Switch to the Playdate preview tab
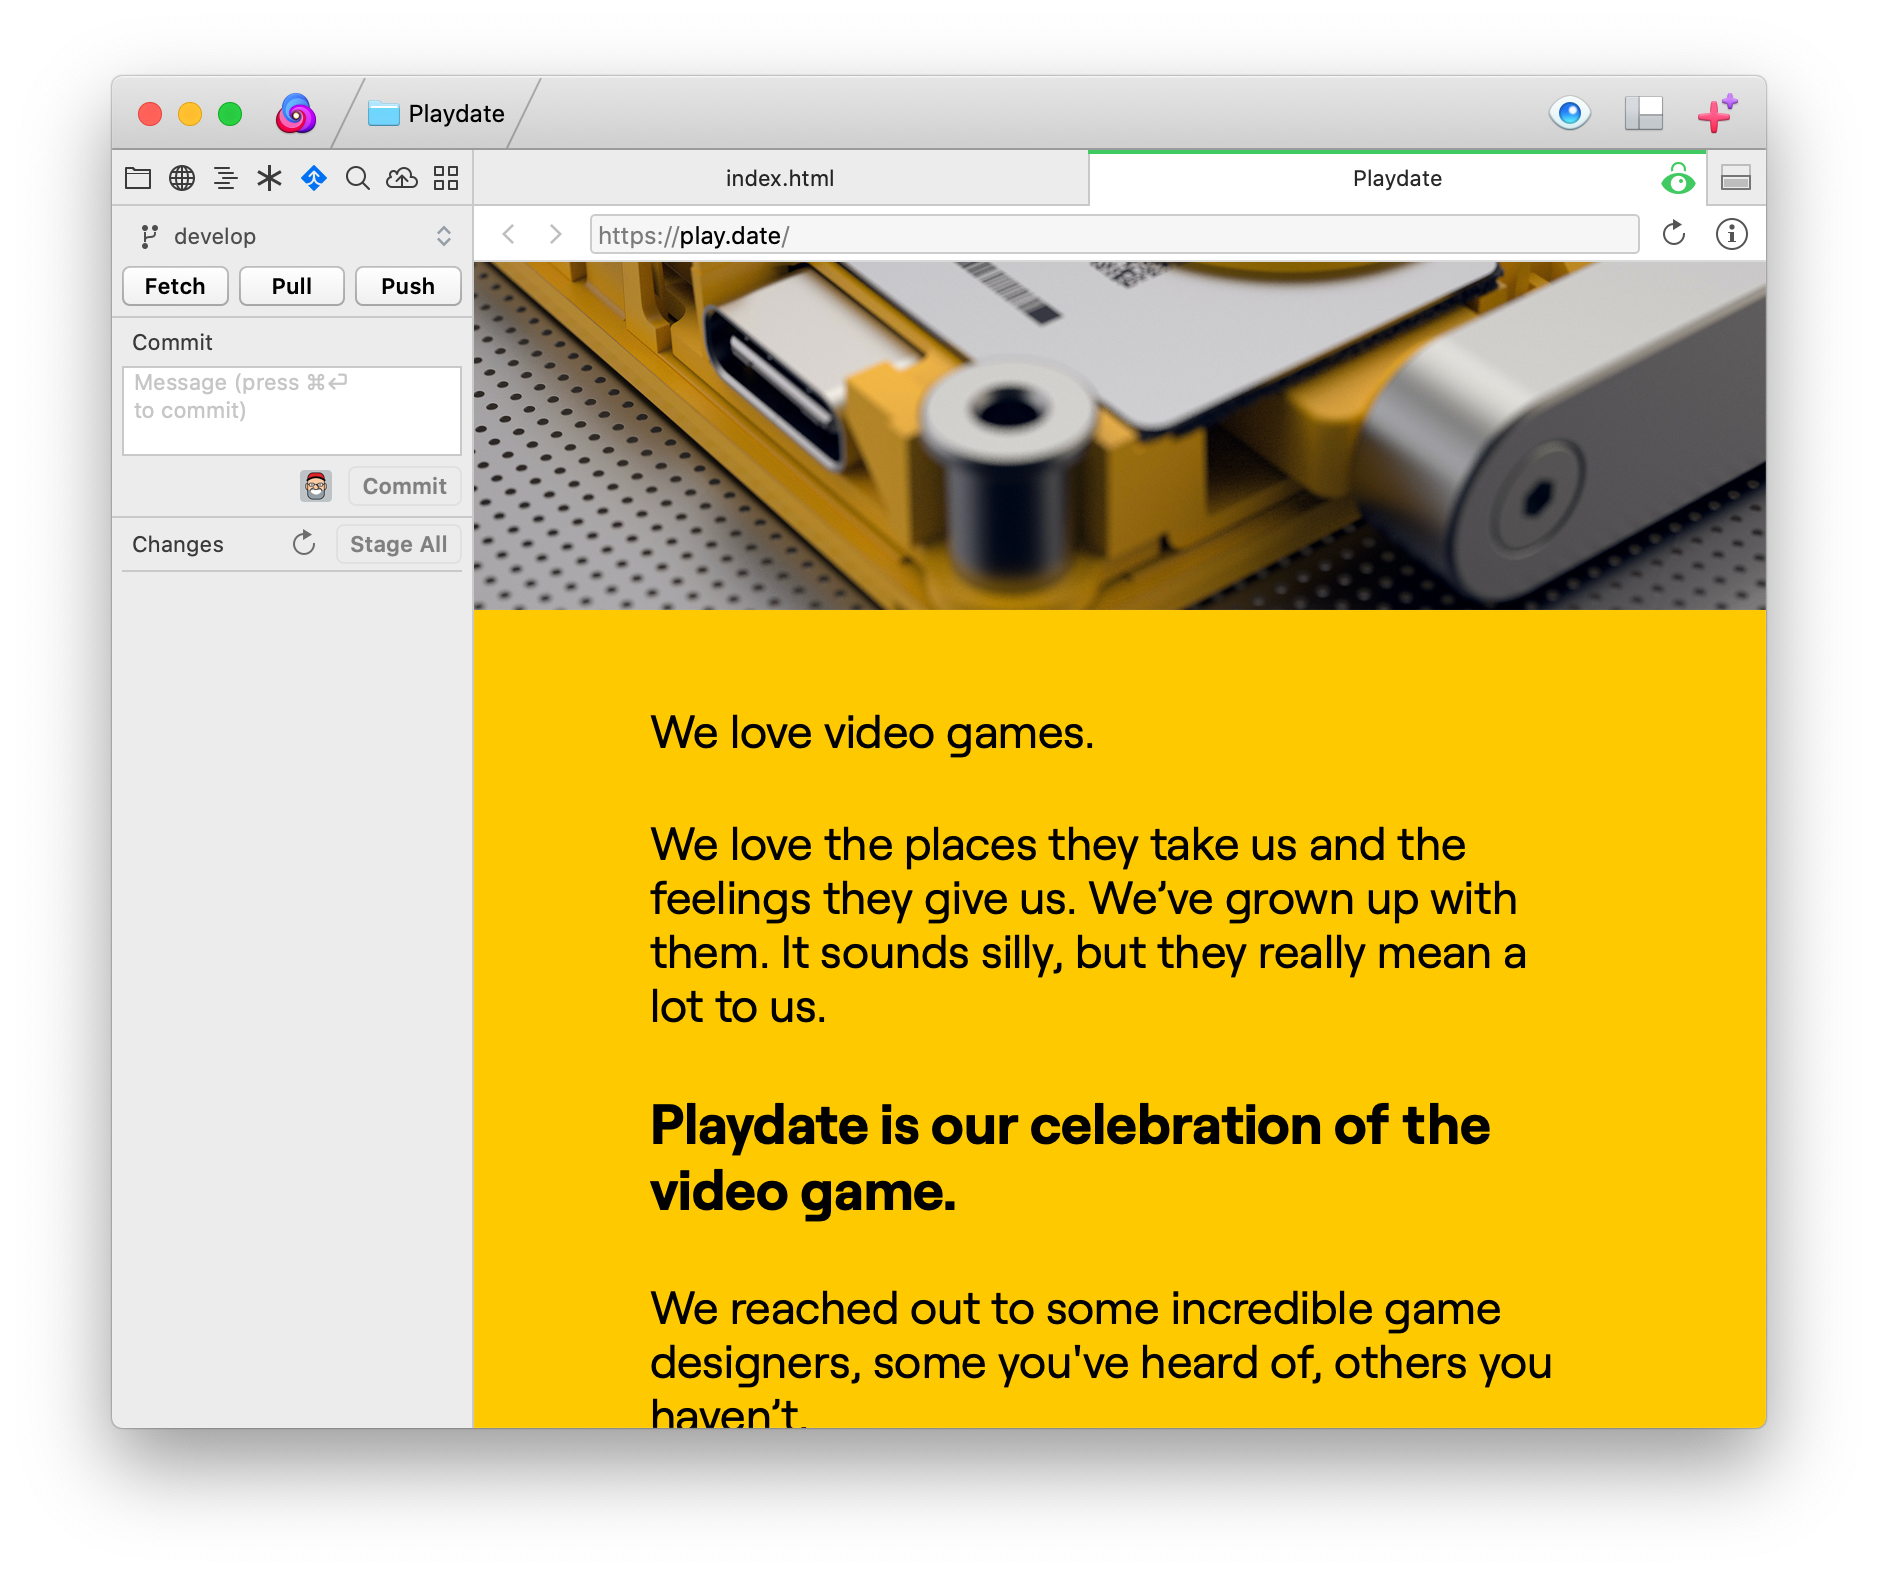Viewport: 1878px width, 1576px height. coord(1397,178)
